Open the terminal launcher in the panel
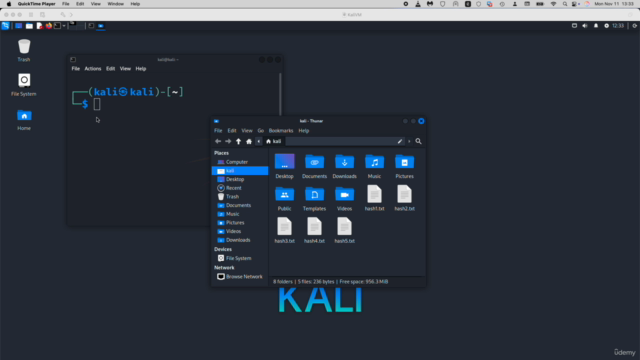The height and width of the screenshot is (360, 640). [57, 26]
